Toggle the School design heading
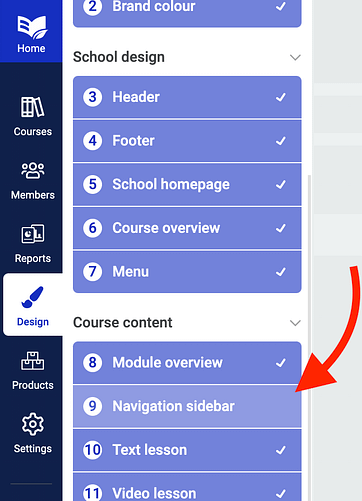 [119, 57]
